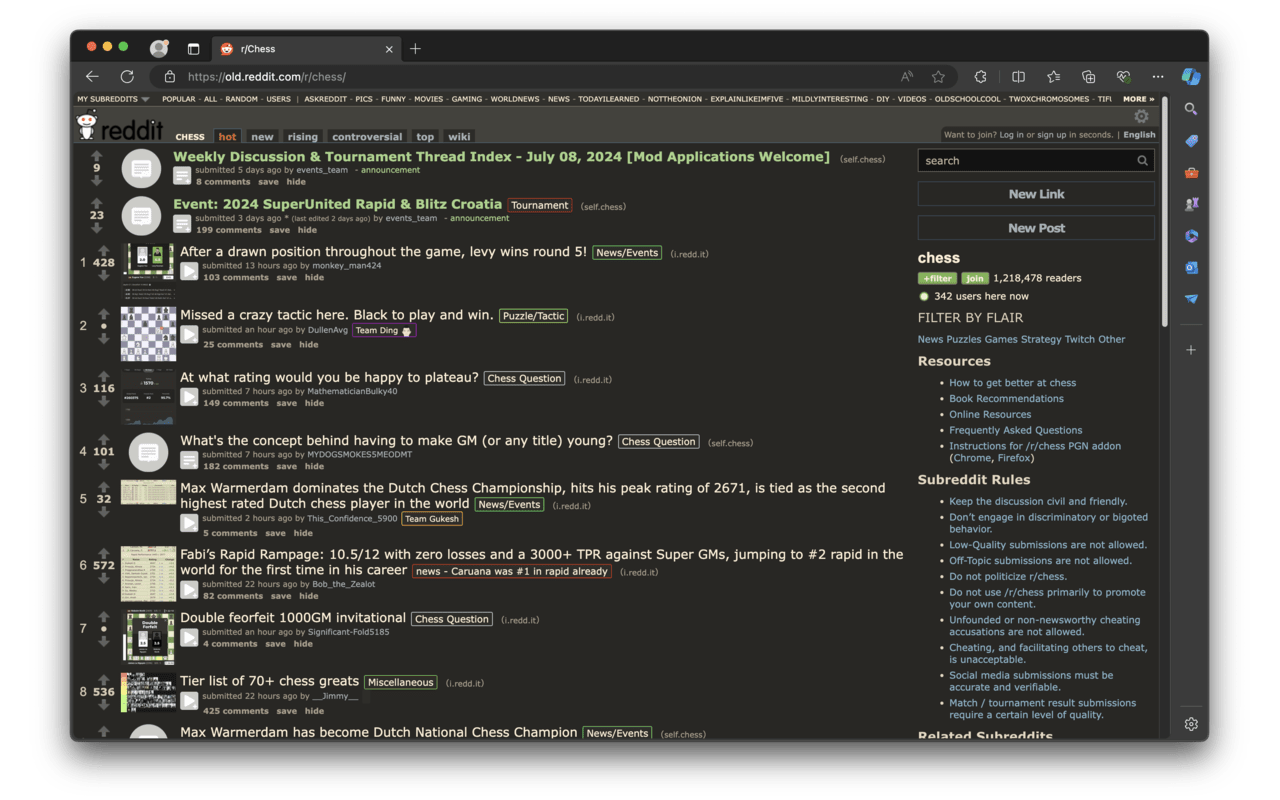Open user DullenAvg profile
The image size is (1280, 800).
327,330
